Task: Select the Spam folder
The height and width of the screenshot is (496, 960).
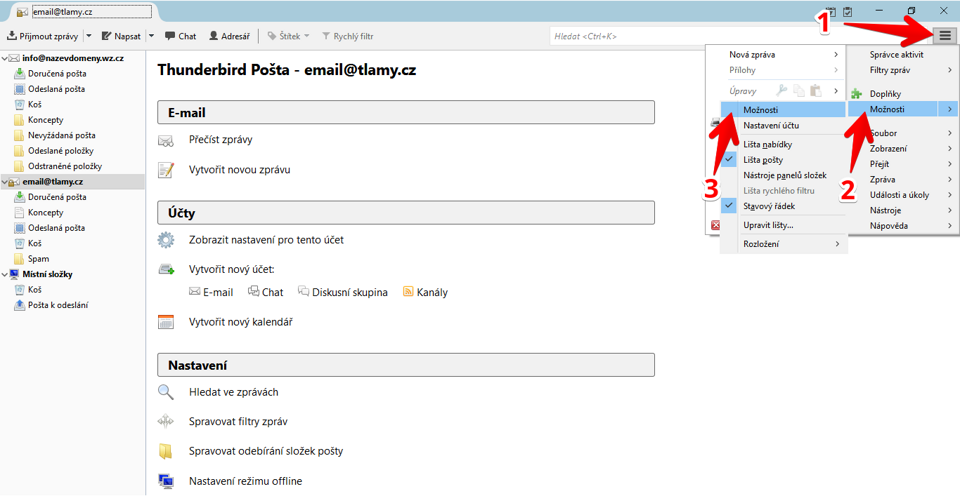Action: coord(38,259)
